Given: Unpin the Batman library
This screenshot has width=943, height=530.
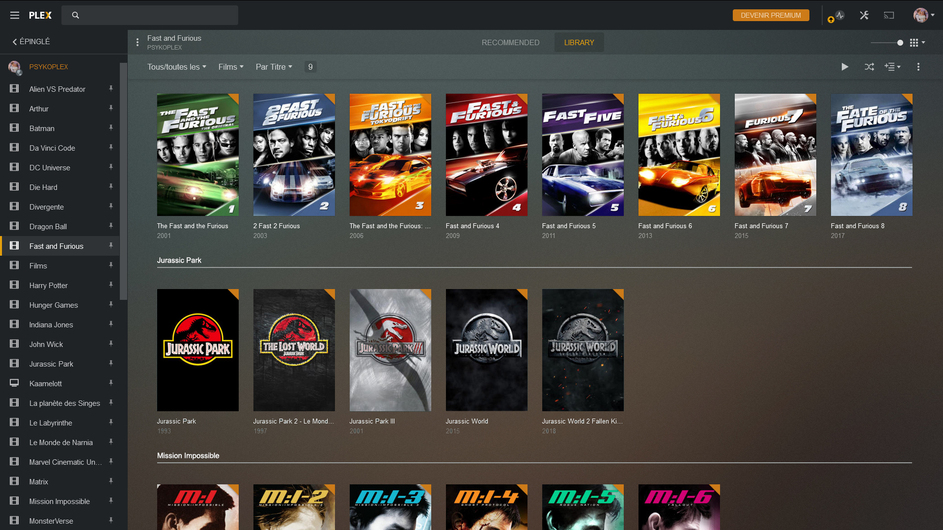Looking at the screenshot, I should click(111, 128).
